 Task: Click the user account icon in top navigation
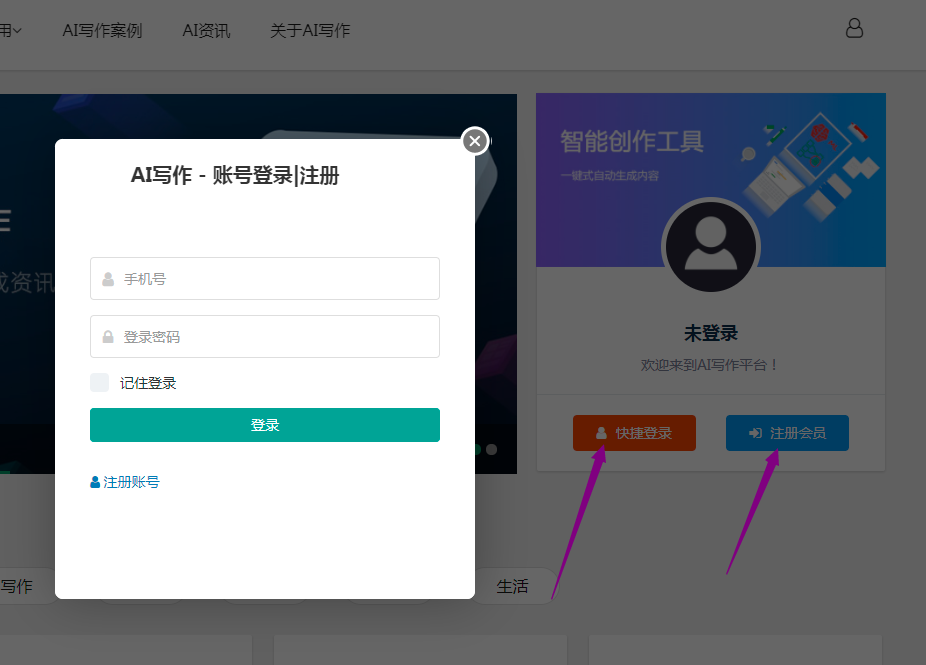point(854,28)
